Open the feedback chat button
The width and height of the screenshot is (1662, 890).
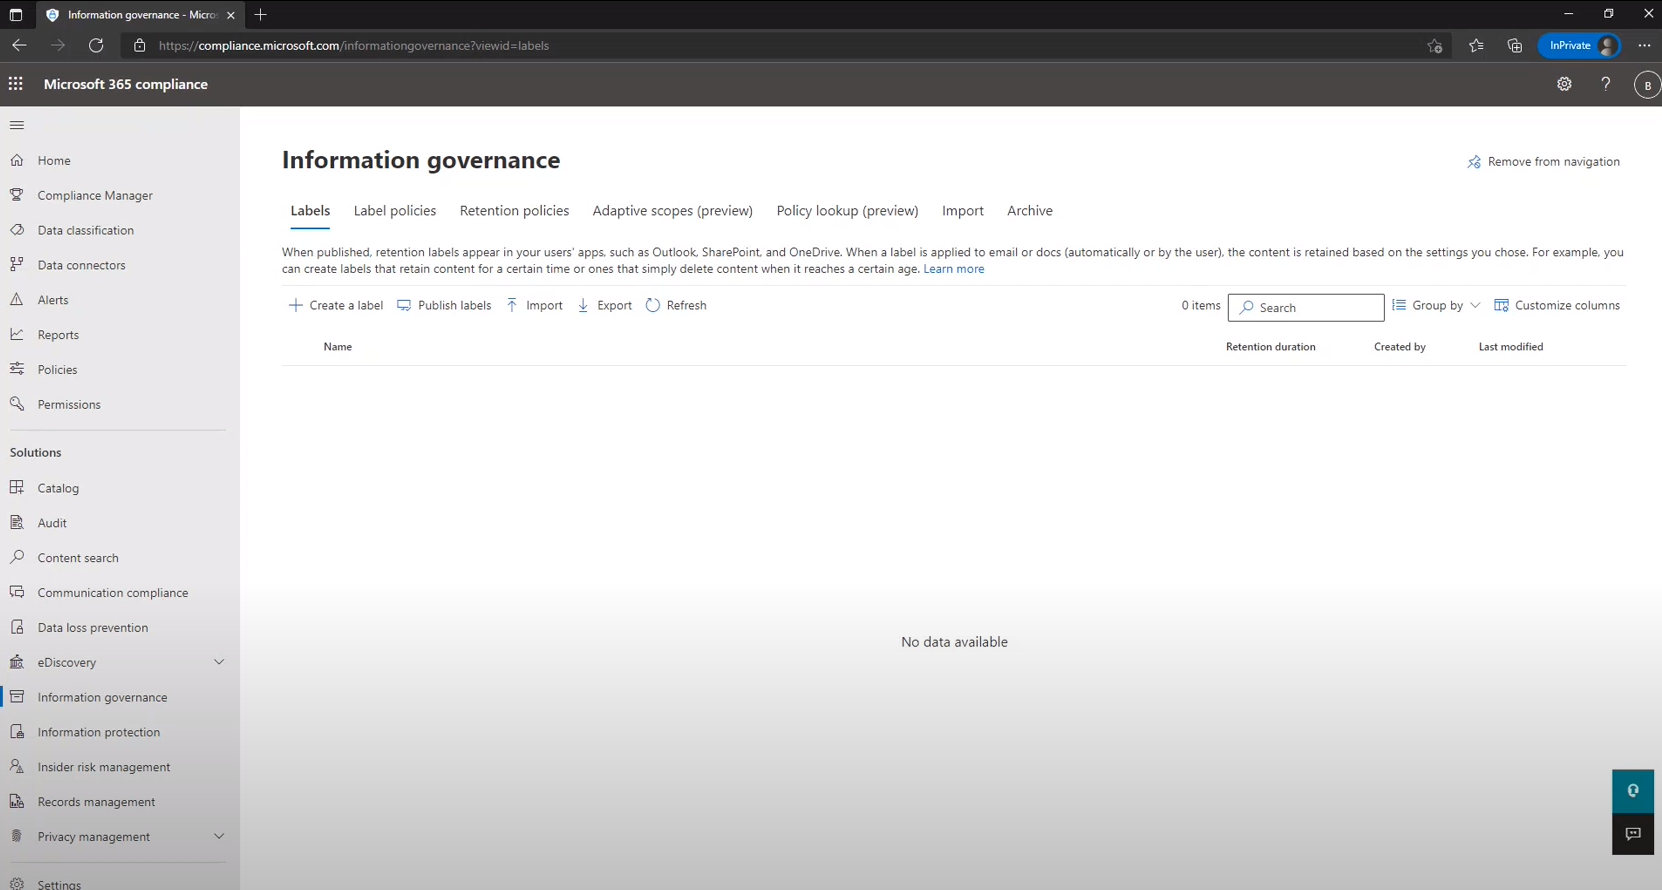coord(1633,834)
